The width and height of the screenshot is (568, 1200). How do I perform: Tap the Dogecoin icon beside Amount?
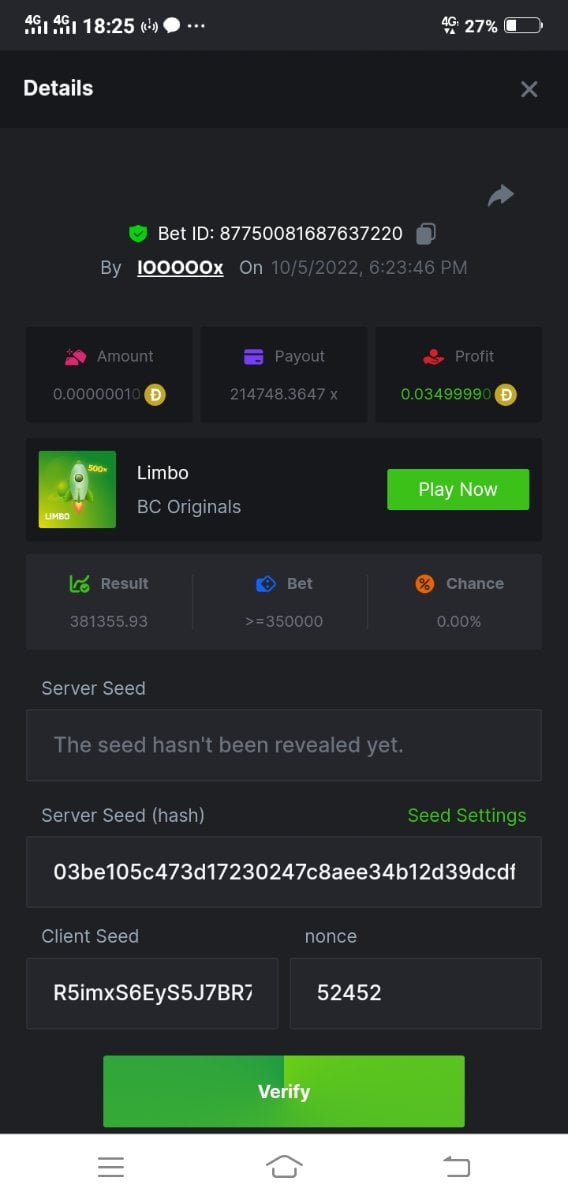[155, 394]
